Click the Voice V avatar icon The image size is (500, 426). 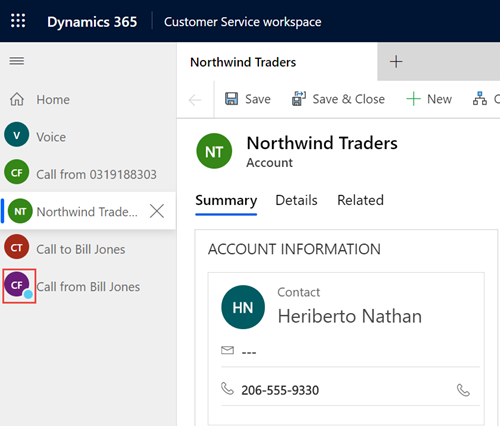point(17,135)
